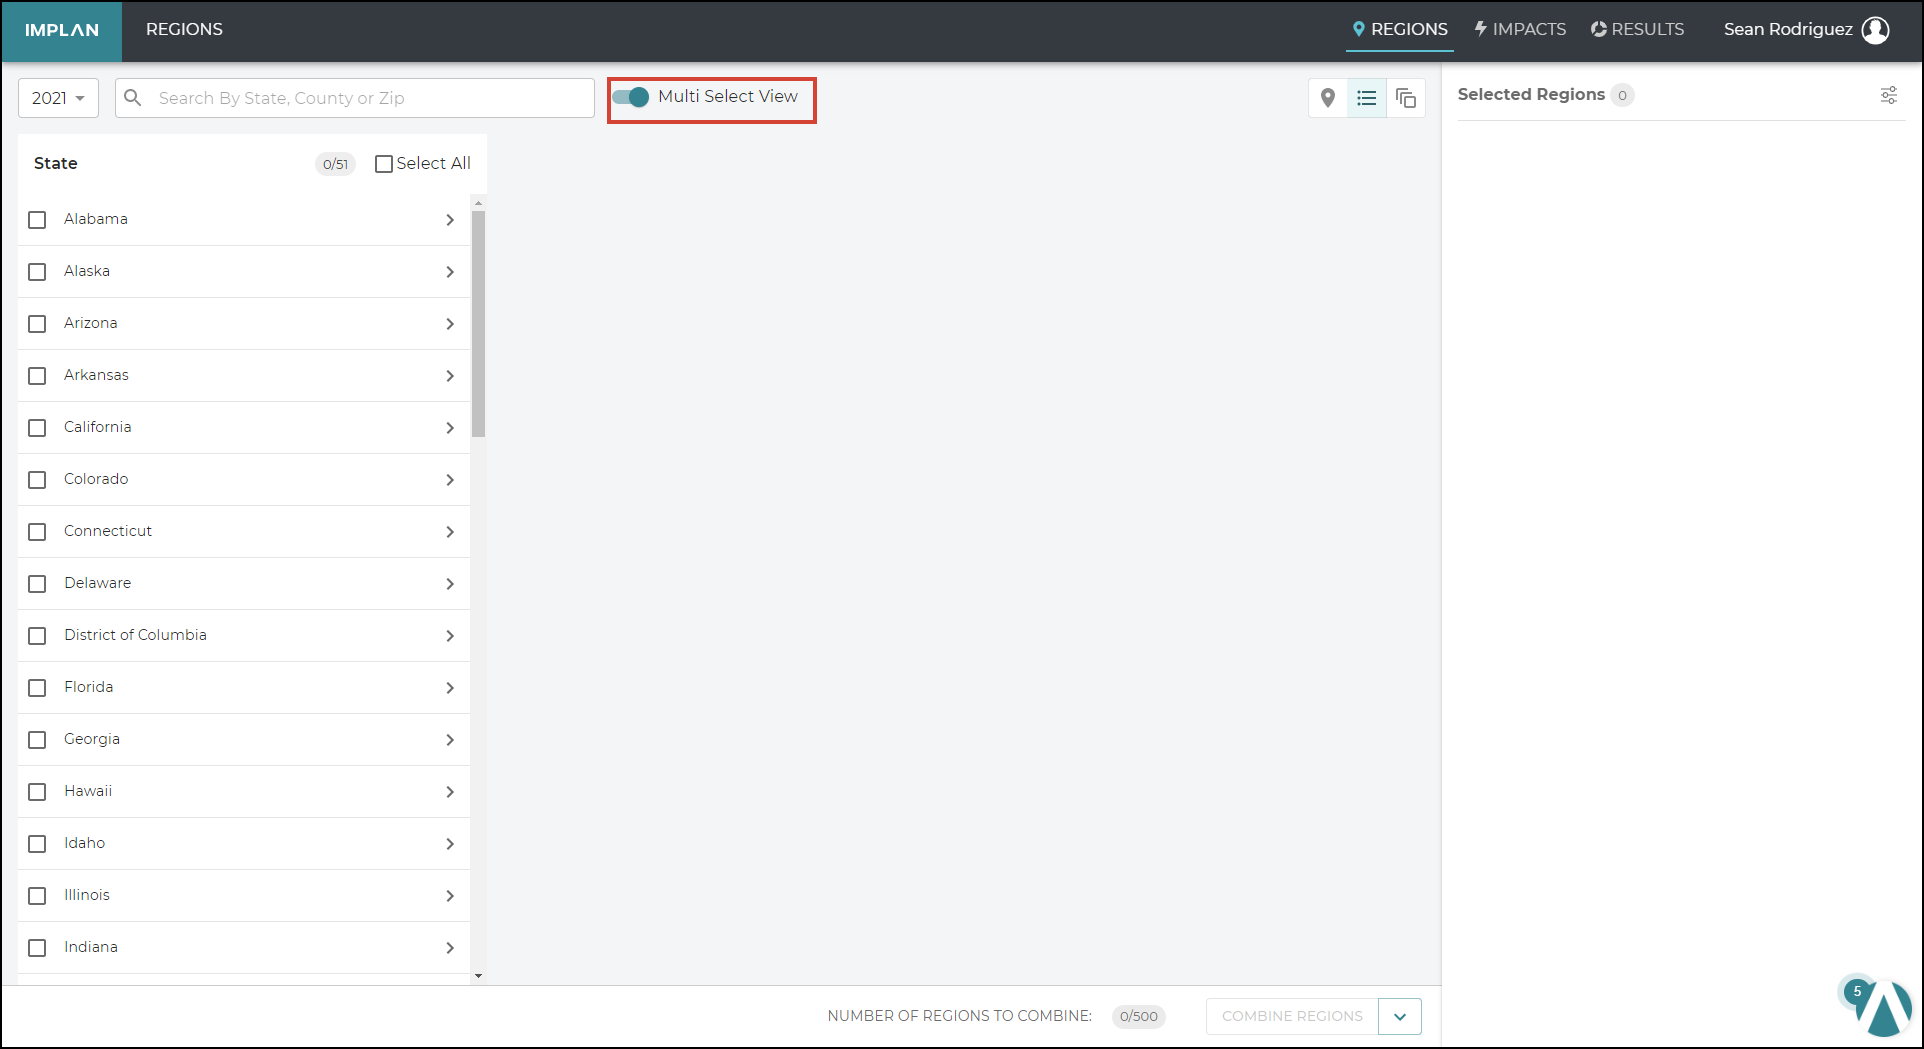Expand Connecticut chevron
This screenshot has height=1049, width=1924.
(450, 532)
